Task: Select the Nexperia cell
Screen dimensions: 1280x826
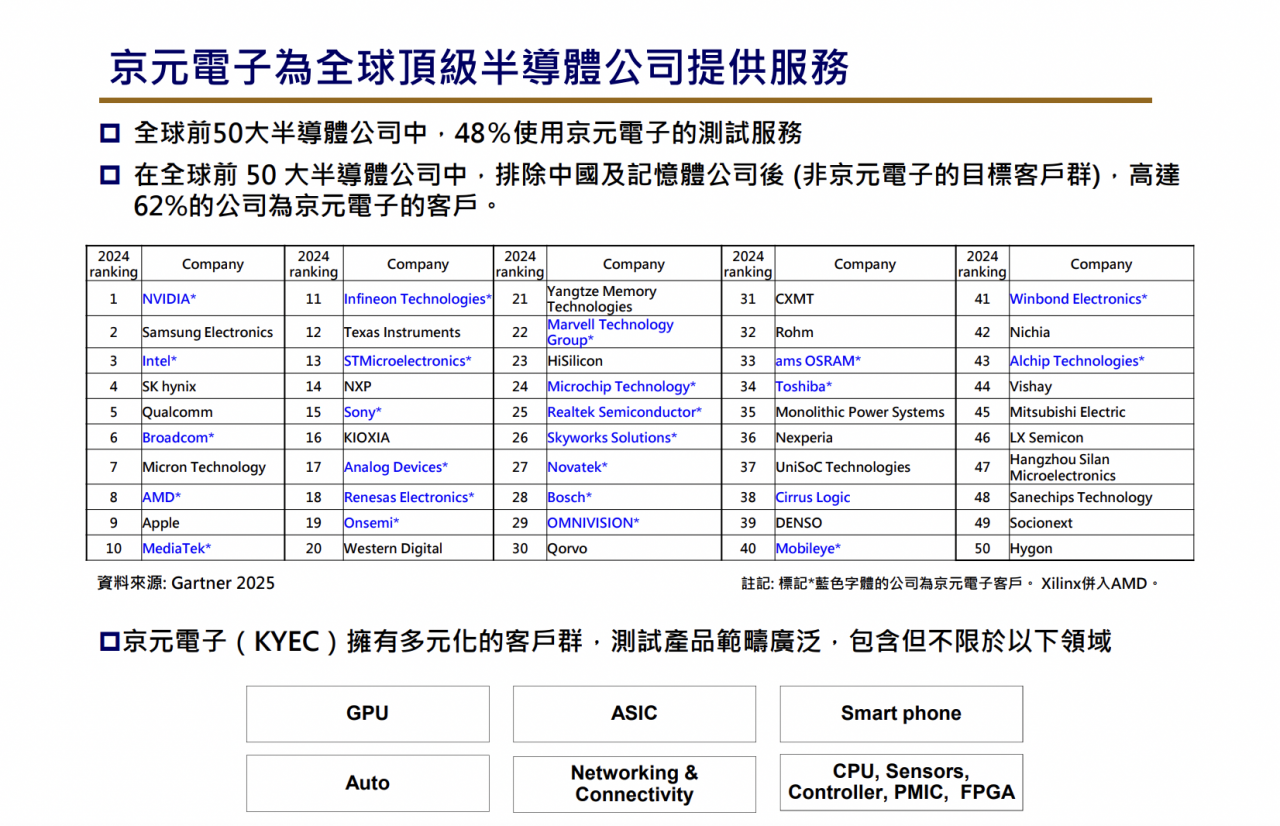Action: (865, 438)
